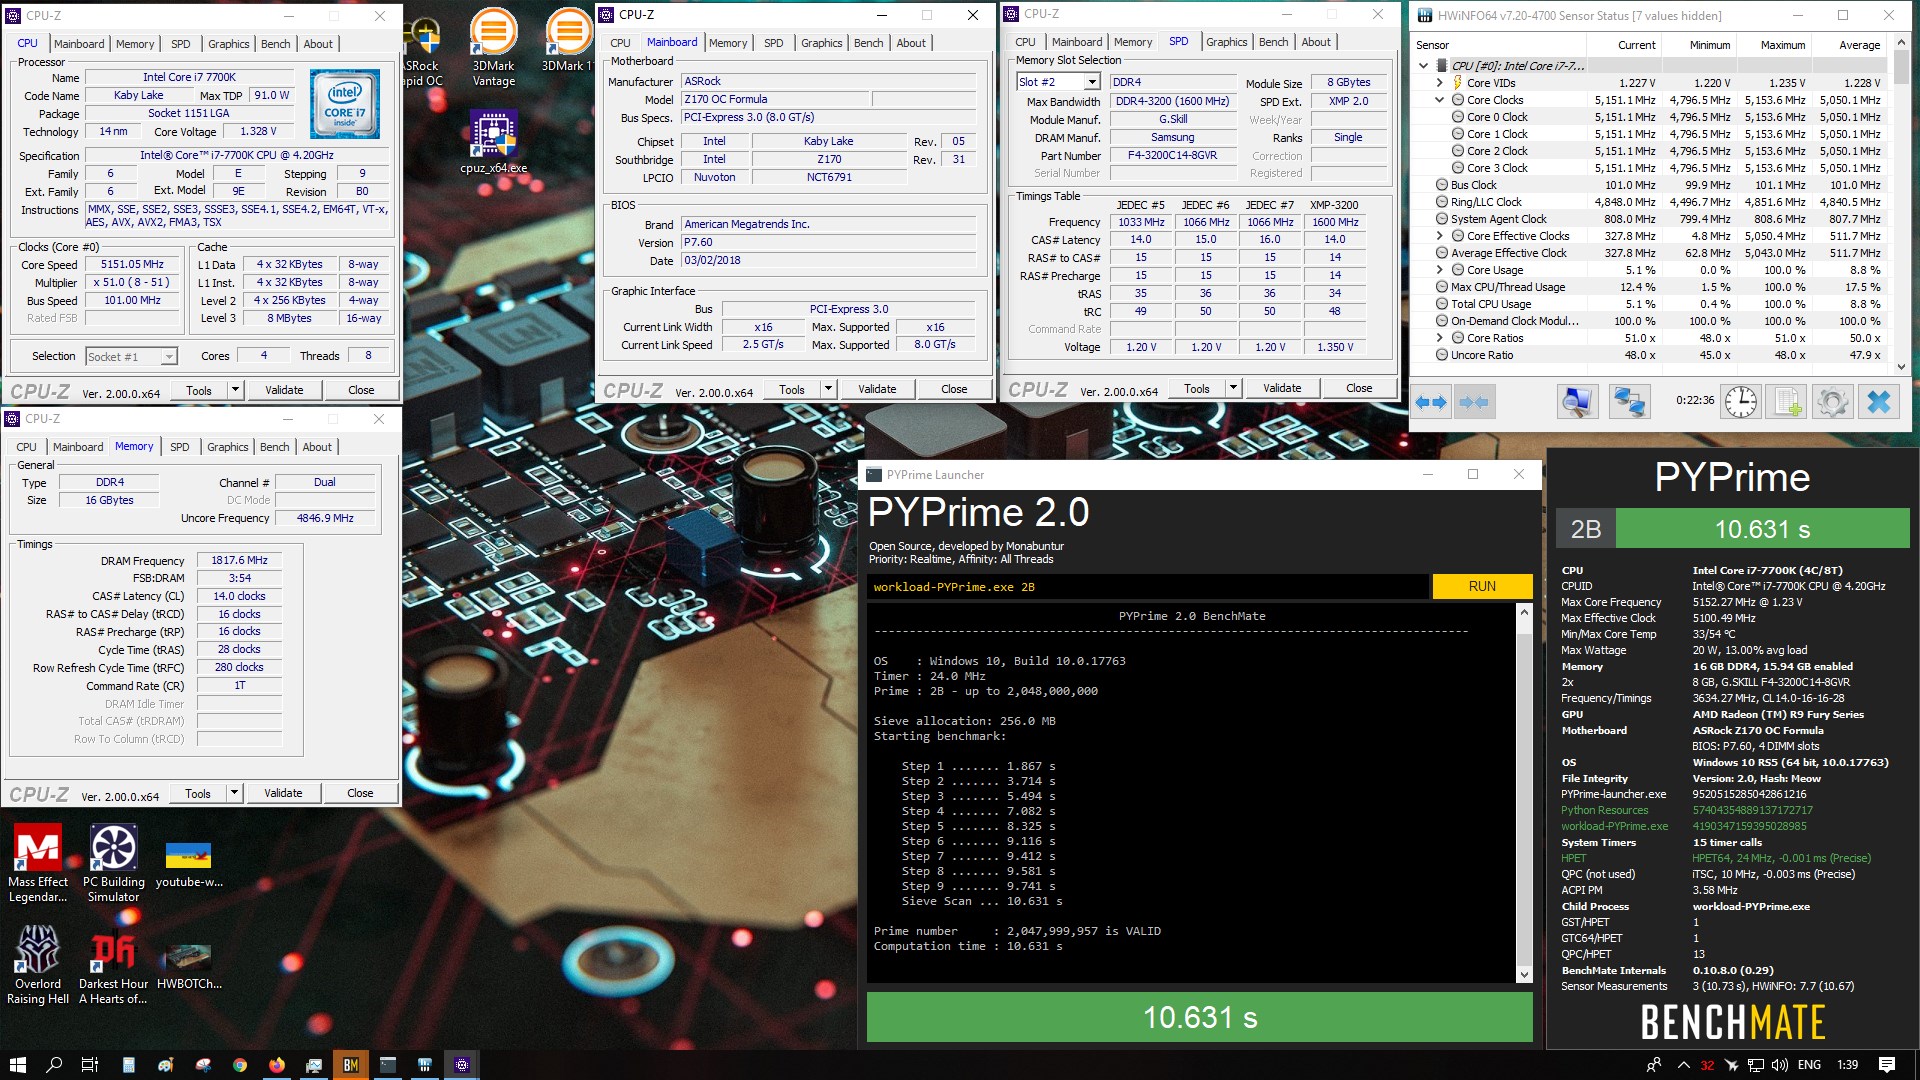Viewport: 1920px width, 1080px height.
Task: Open Firefox from the taskbar
Action: click(x=277, y=1065)
